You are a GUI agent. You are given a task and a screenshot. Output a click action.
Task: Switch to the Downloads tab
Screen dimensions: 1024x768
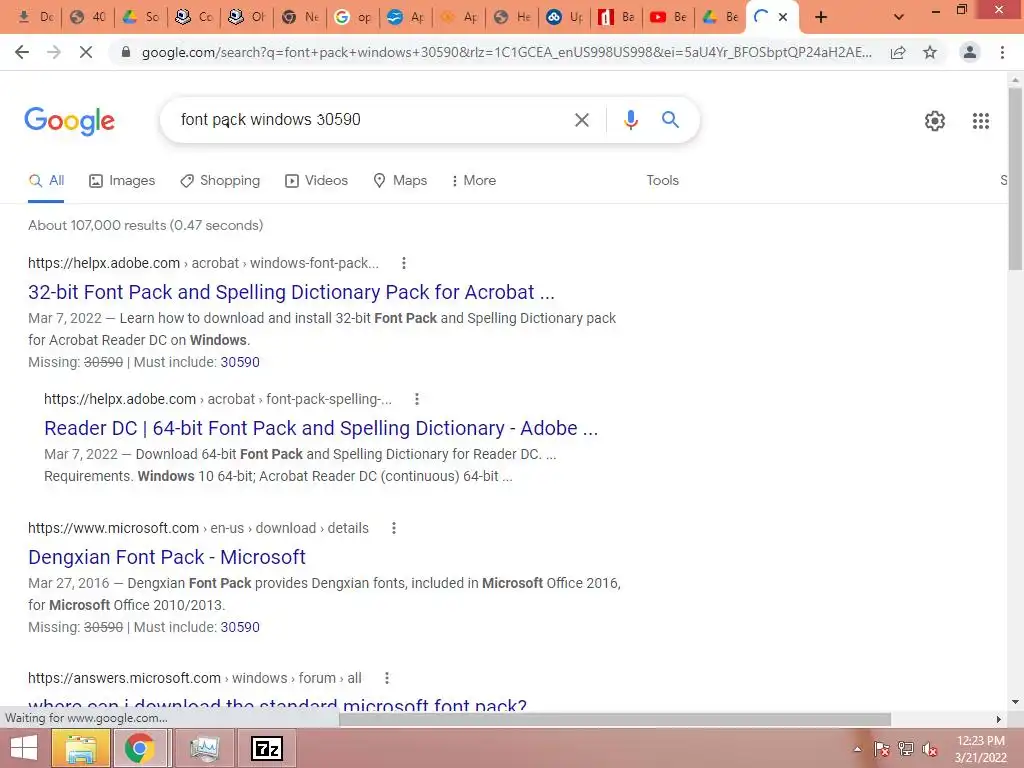(x=36, y=17)
